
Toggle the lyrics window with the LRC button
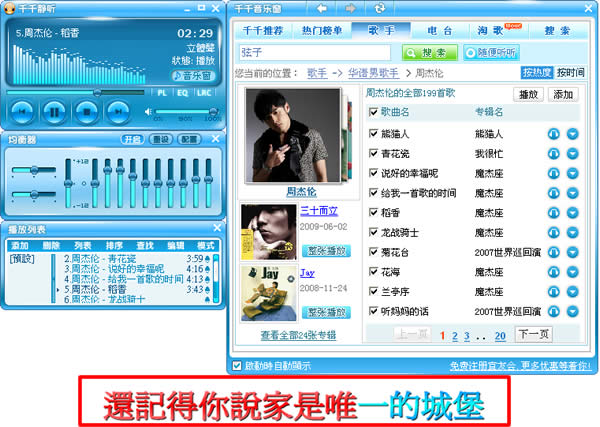click(x=204, y=93)
